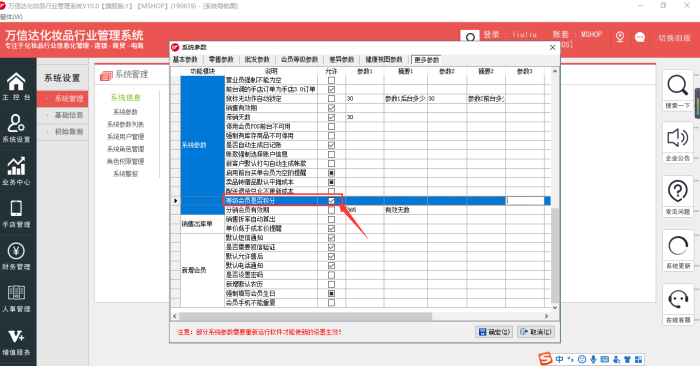
Task: Switch to 基本参数 tab
Action: point(185,60)
